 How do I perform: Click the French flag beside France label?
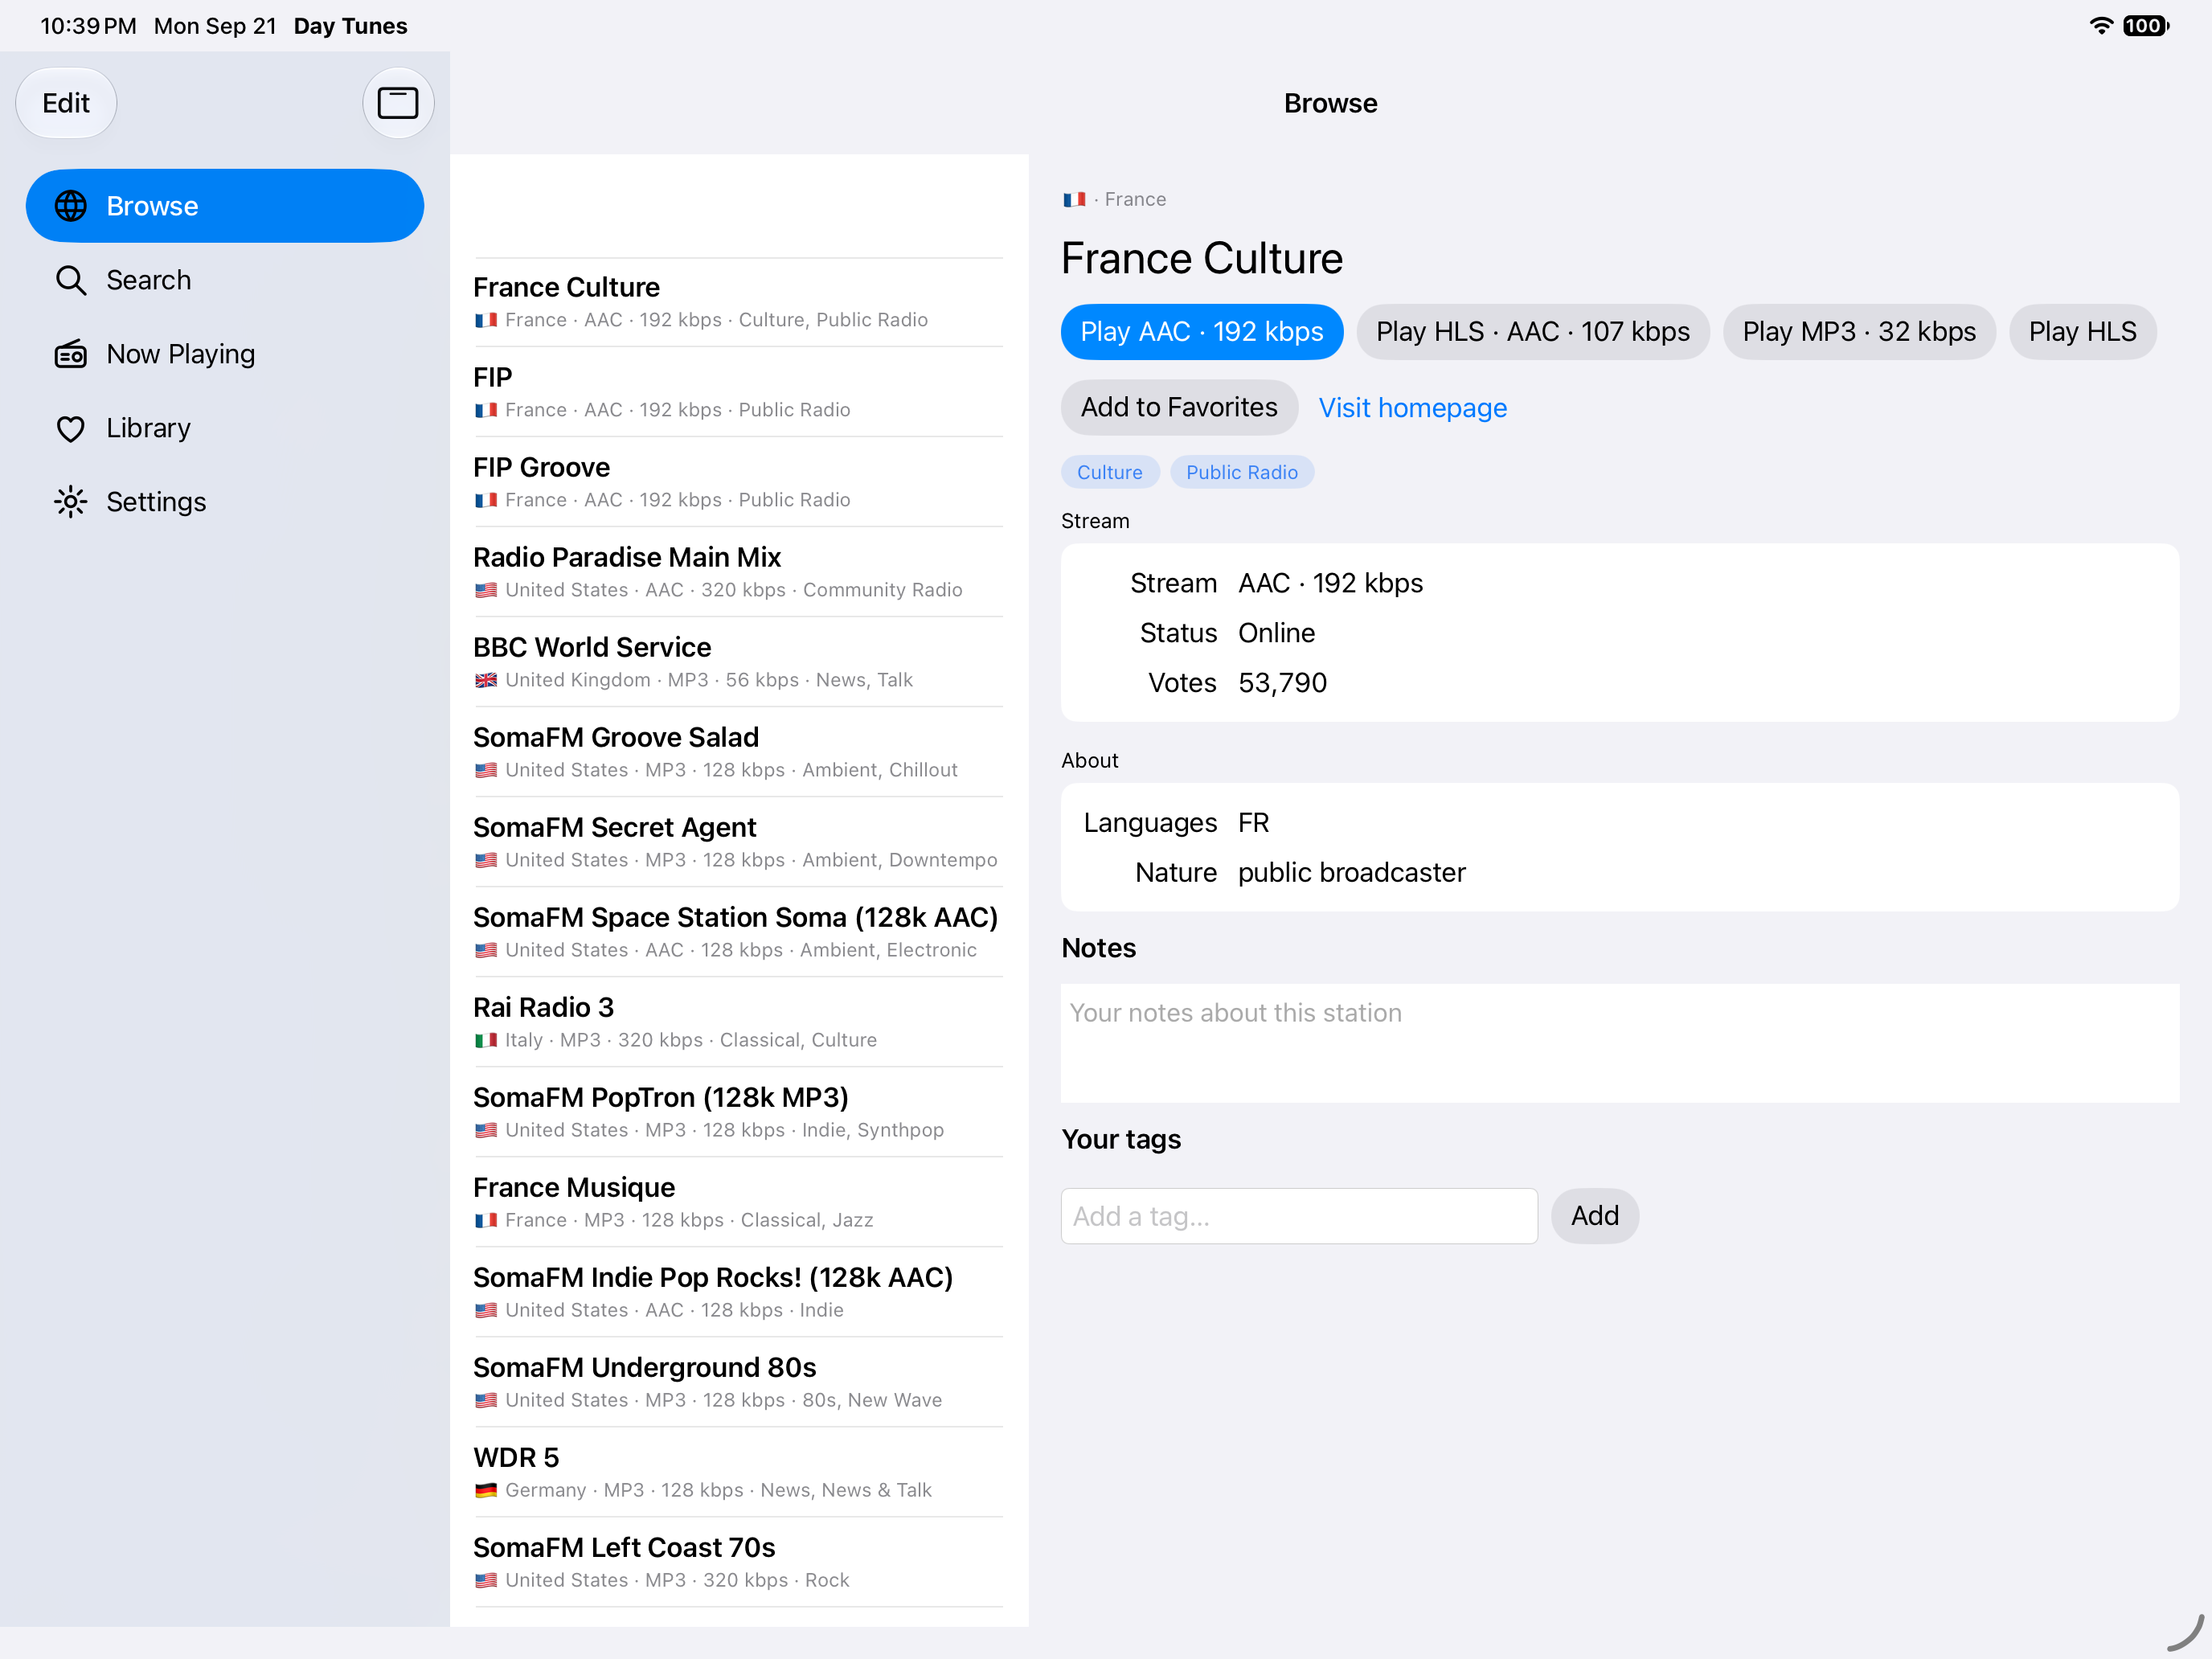1074,200
